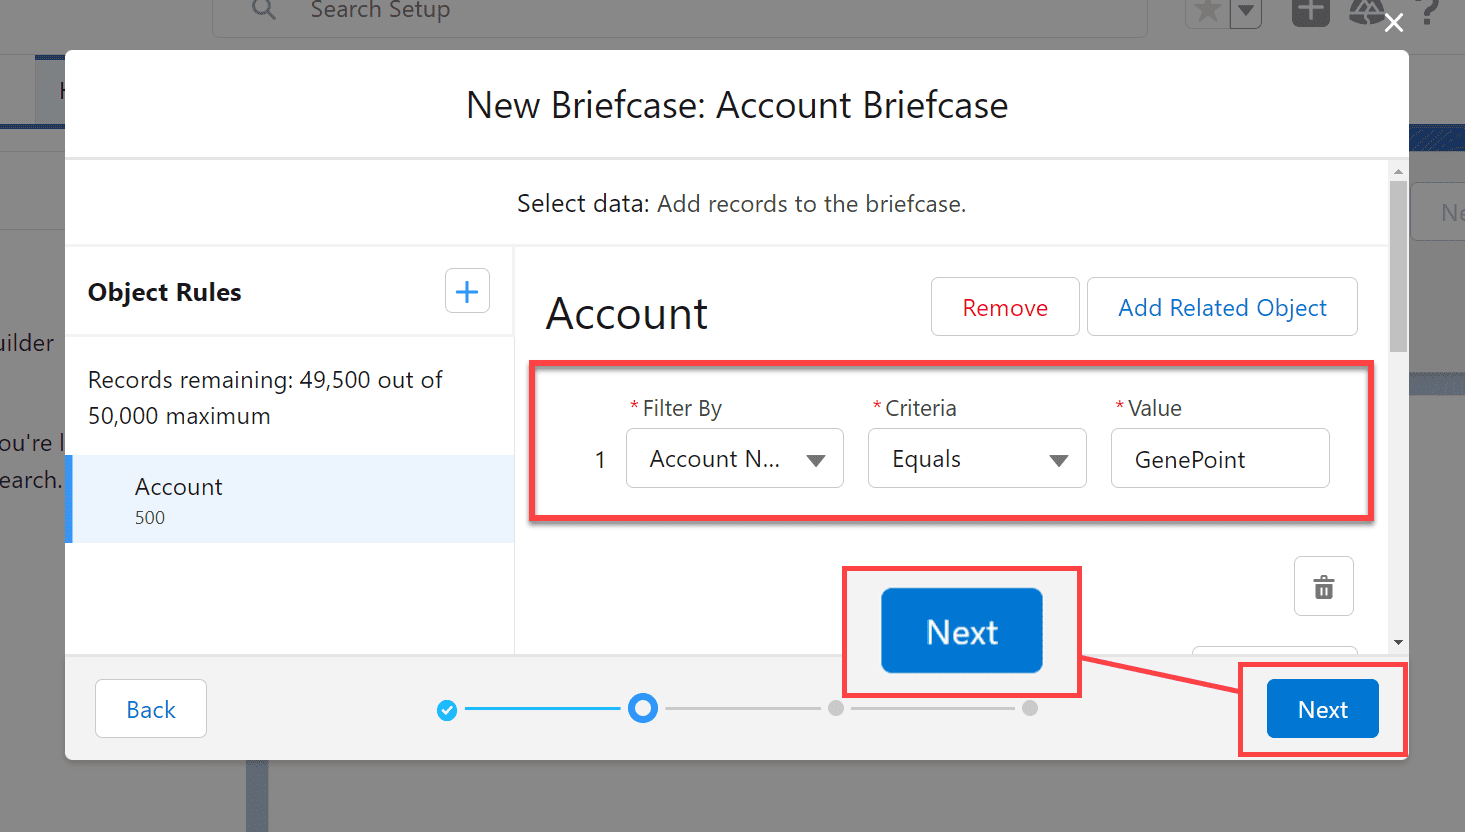This screenshot has height=832, width=1465.
Task: Click the global quick-create plus icon
Action: (x=1310, y=11)
